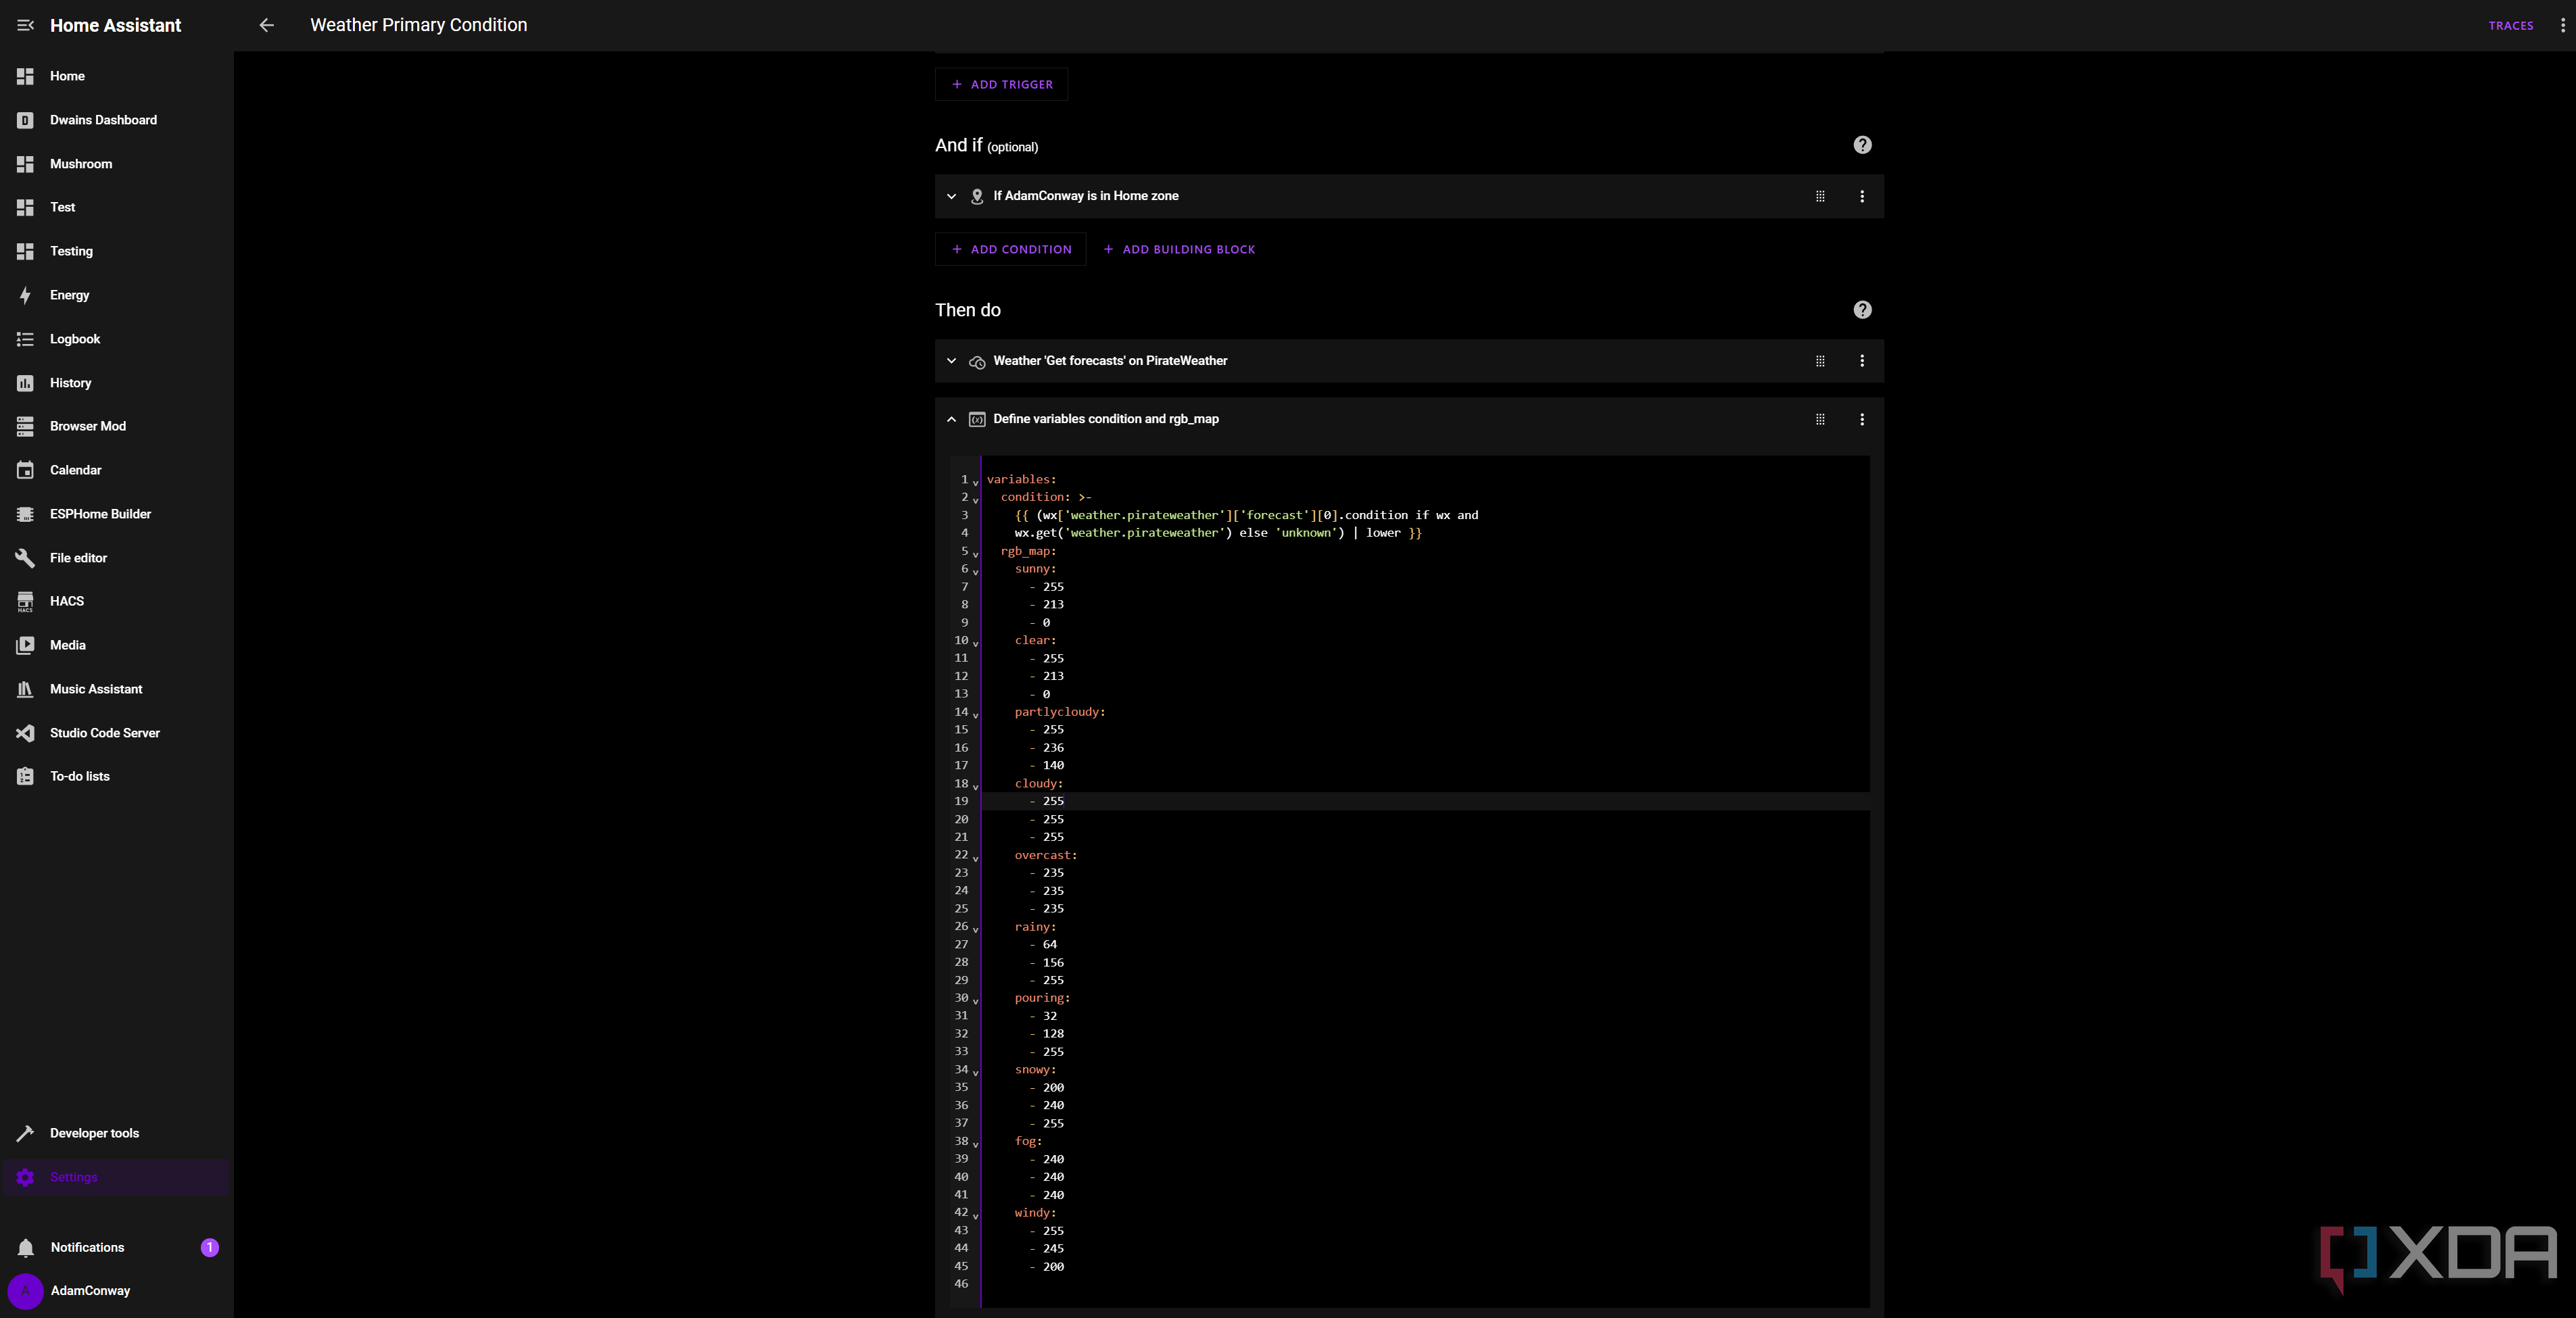Click the Browser Mod server icon

[x=25, y=426]
